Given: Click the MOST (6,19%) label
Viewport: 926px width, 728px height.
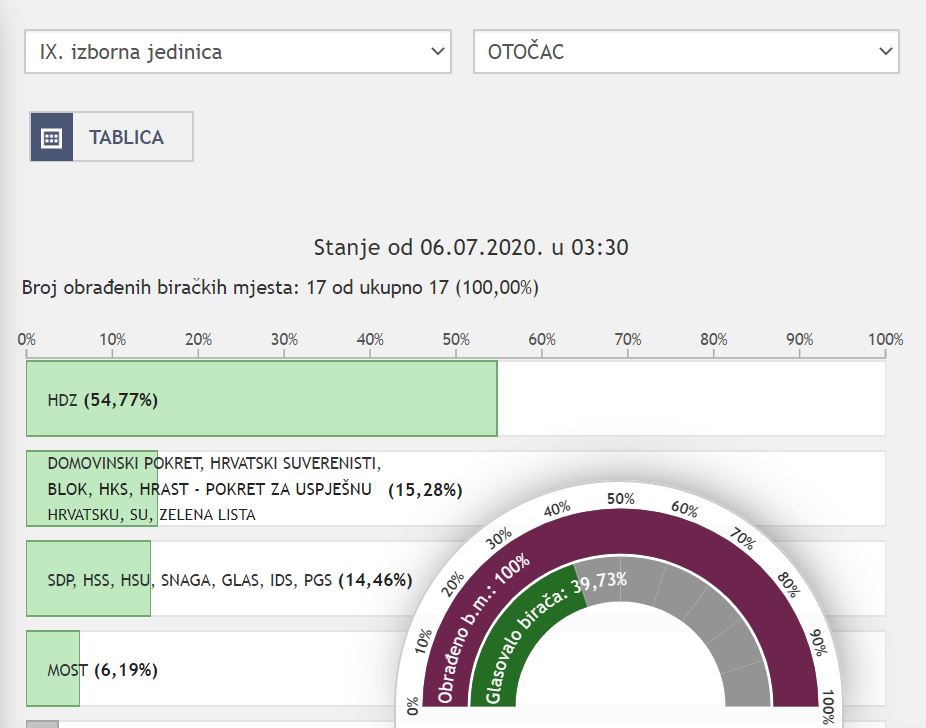Looking at the screenshot, I should coord(103,669).
